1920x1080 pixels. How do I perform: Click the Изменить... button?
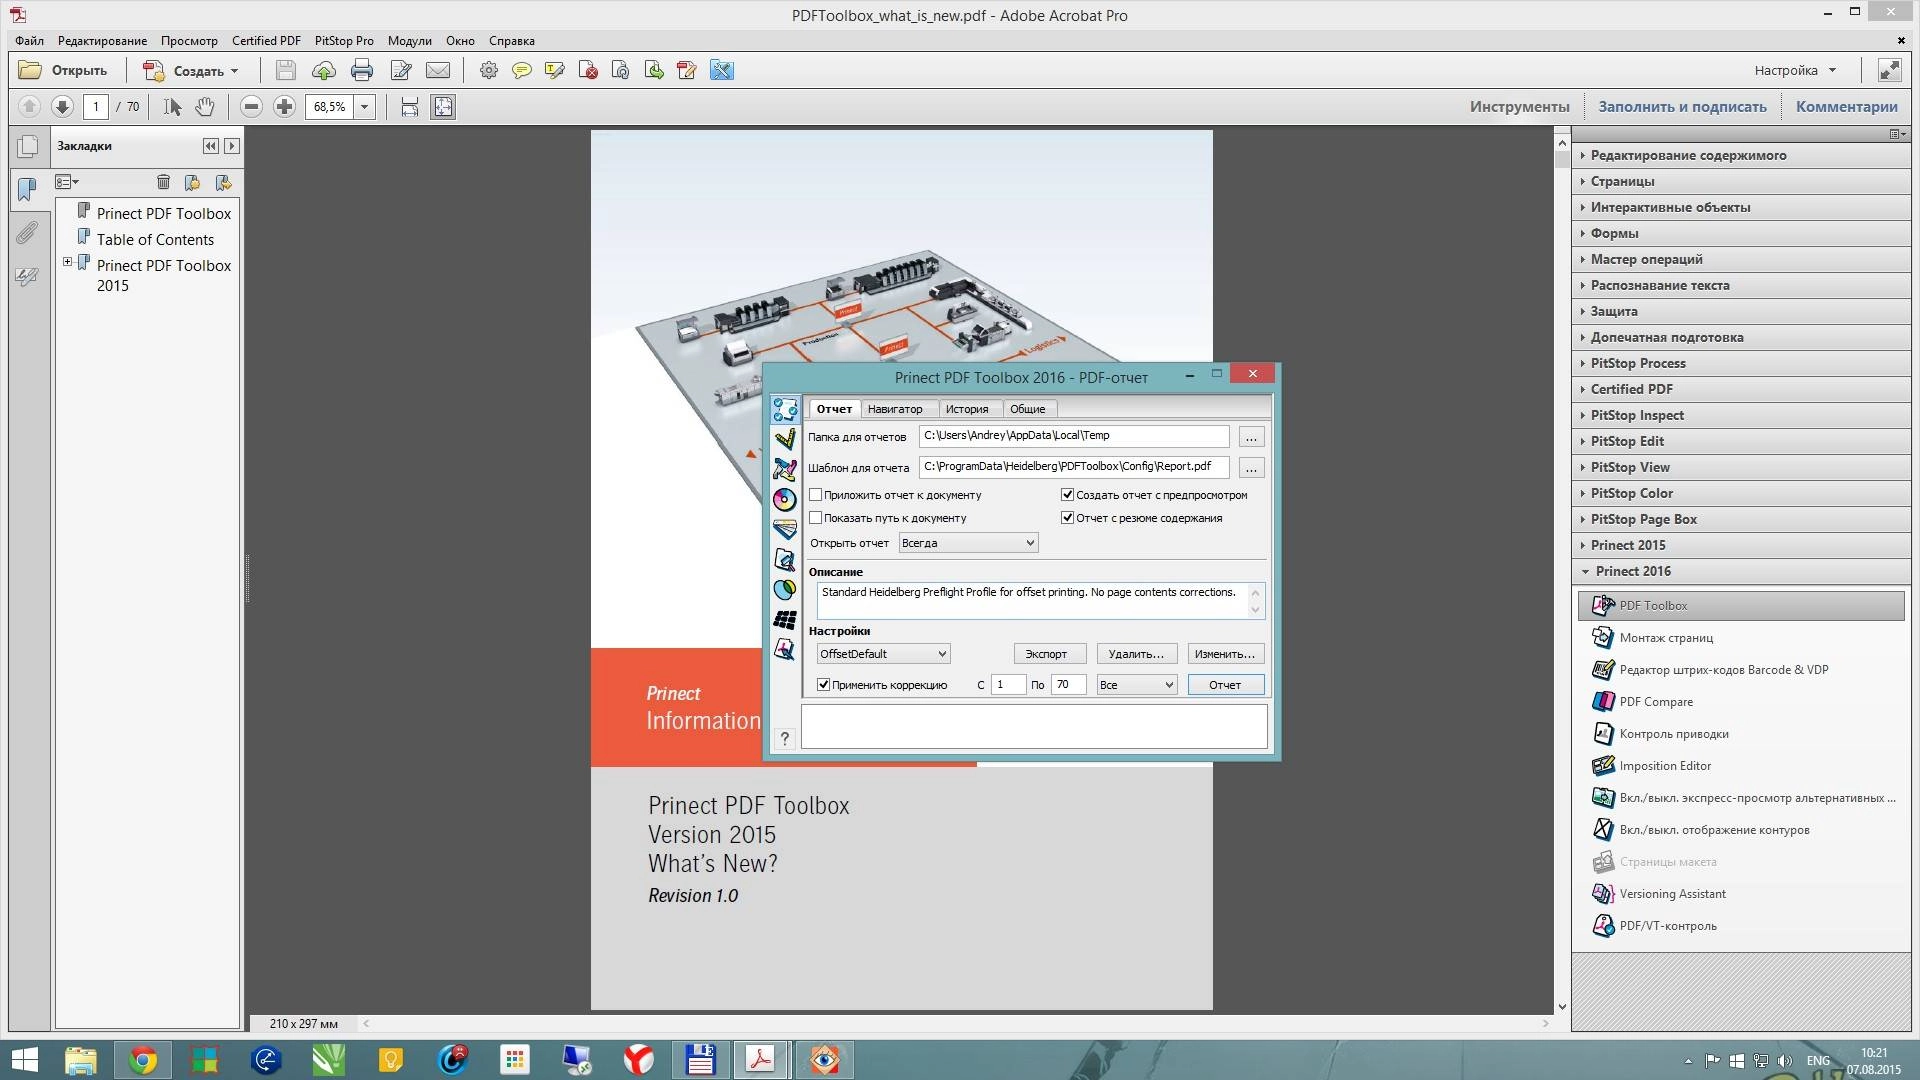tap(1225, 653)
